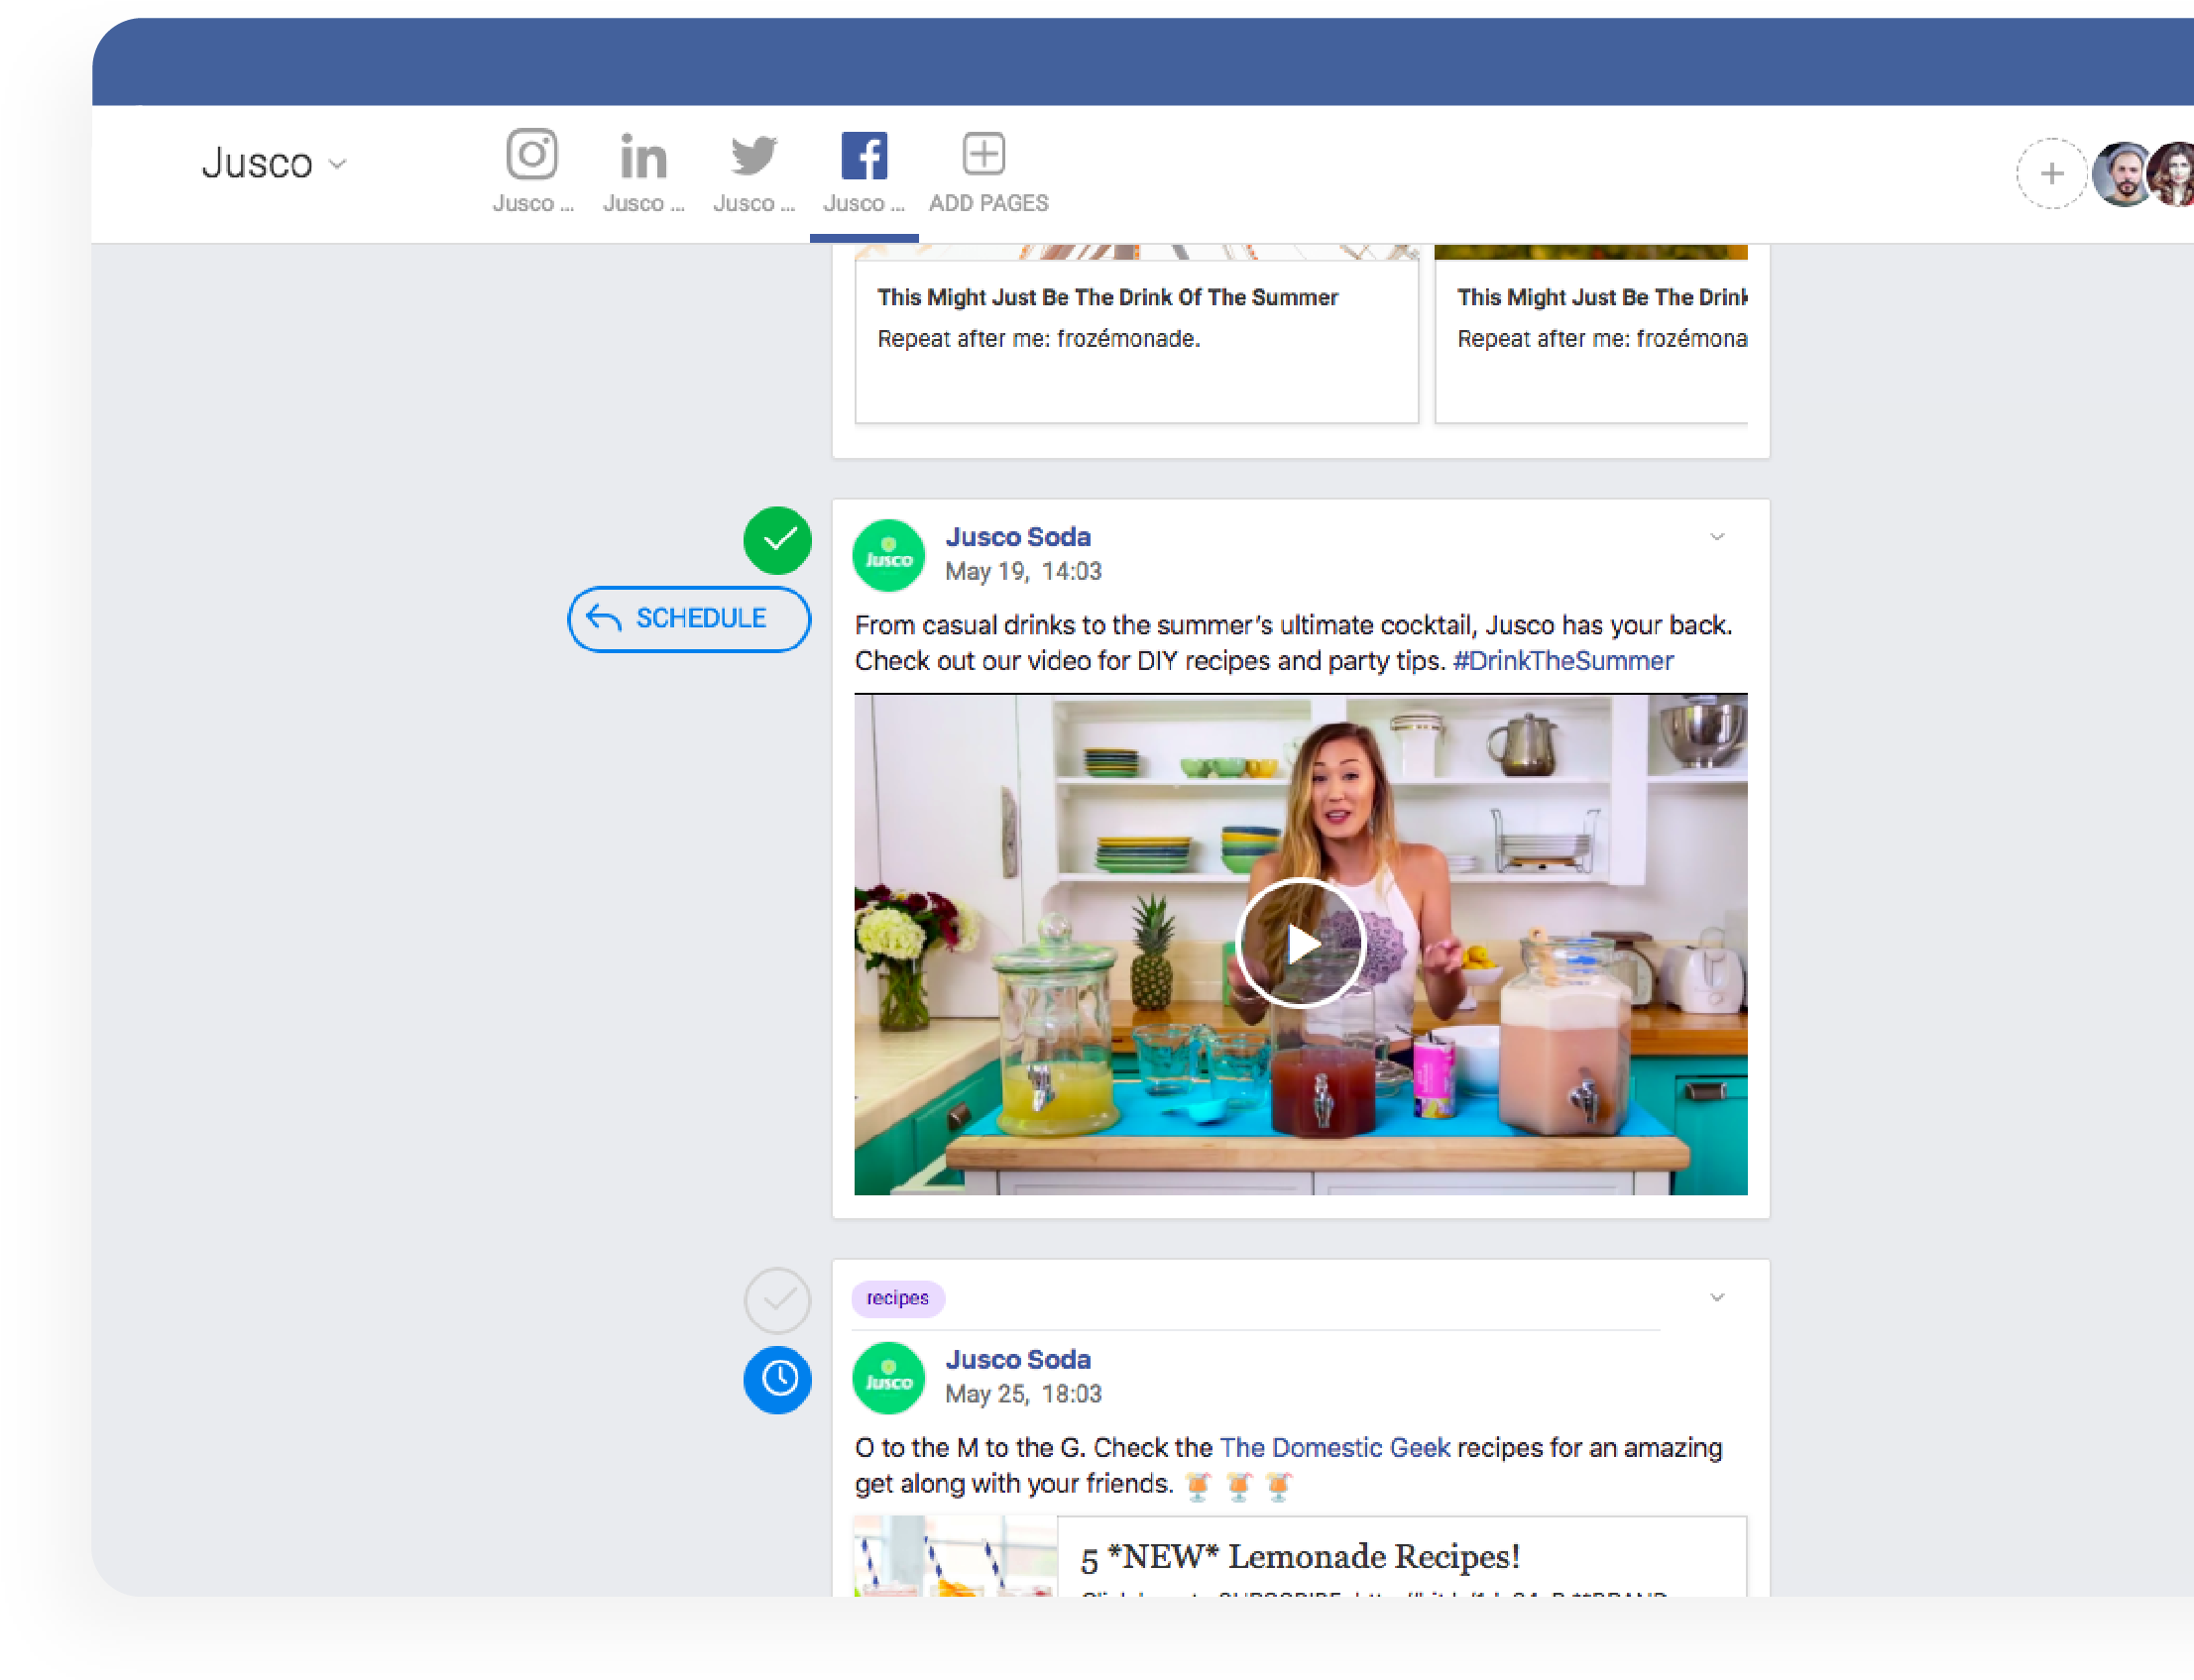Screen dimensions: 2194x1680
Task: Toggle the recipes label on the post
Action: pyautogui.click(x=897, y=1298)
